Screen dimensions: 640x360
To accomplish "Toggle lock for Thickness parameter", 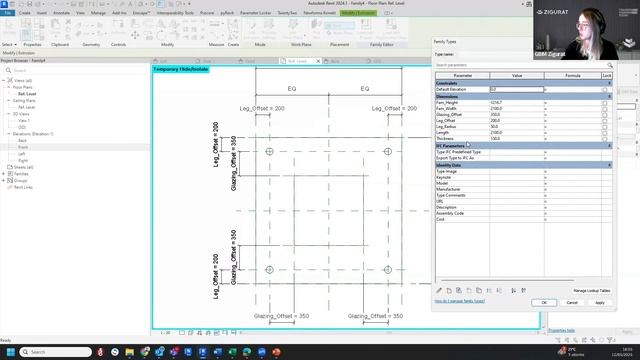I will tap(604, 139).
